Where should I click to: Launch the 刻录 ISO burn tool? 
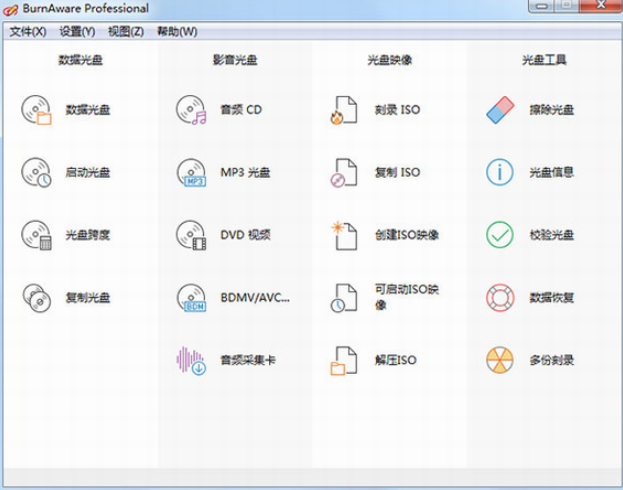click(x=344, y=110)
